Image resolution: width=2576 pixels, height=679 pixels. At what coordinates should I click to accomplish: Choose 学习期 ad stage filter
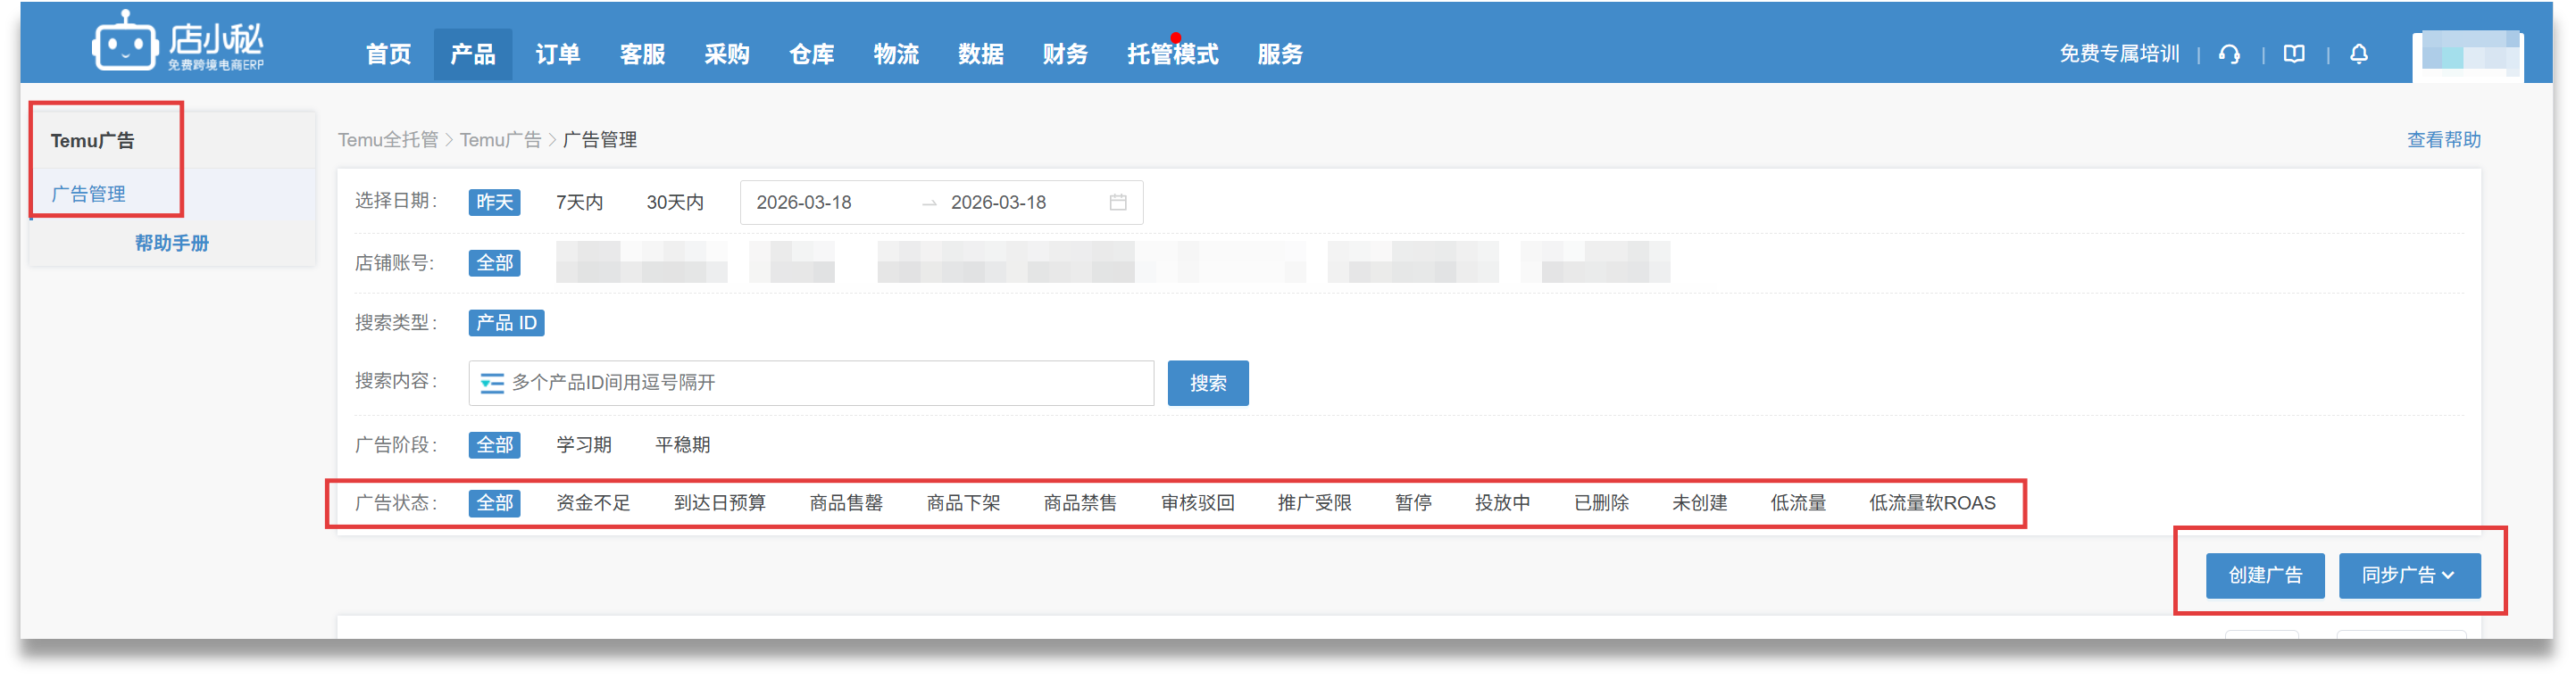pos(583,444)
